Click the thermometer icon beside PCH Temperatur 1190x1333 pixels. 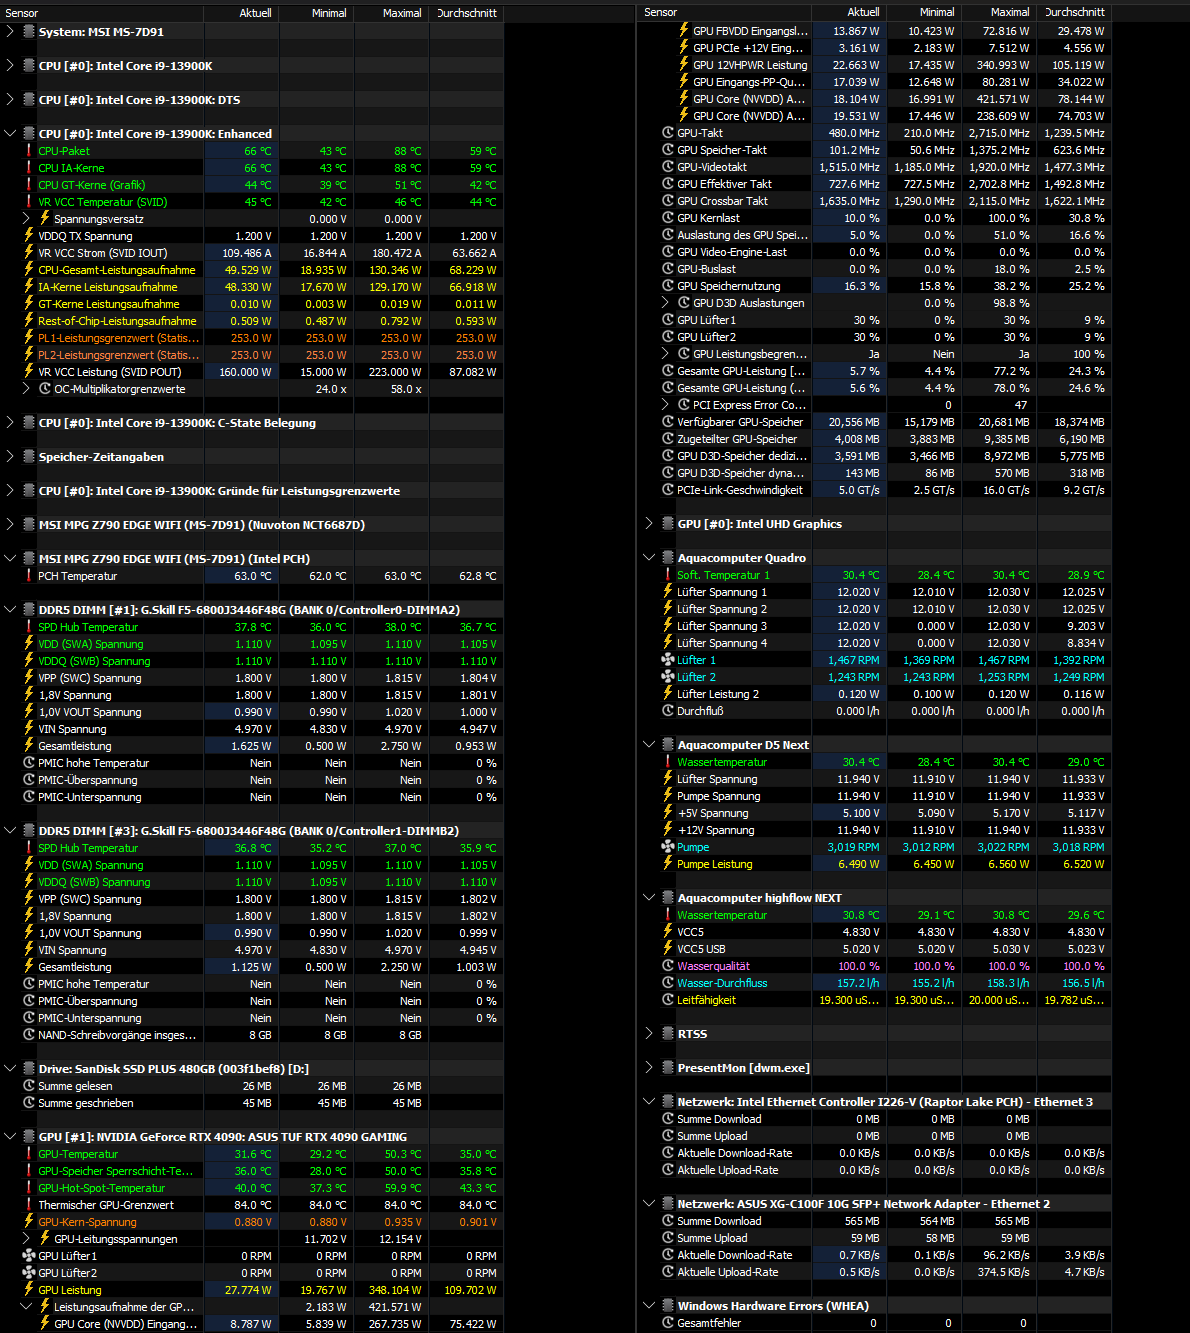pyautogui.click(x=29, y=576)
